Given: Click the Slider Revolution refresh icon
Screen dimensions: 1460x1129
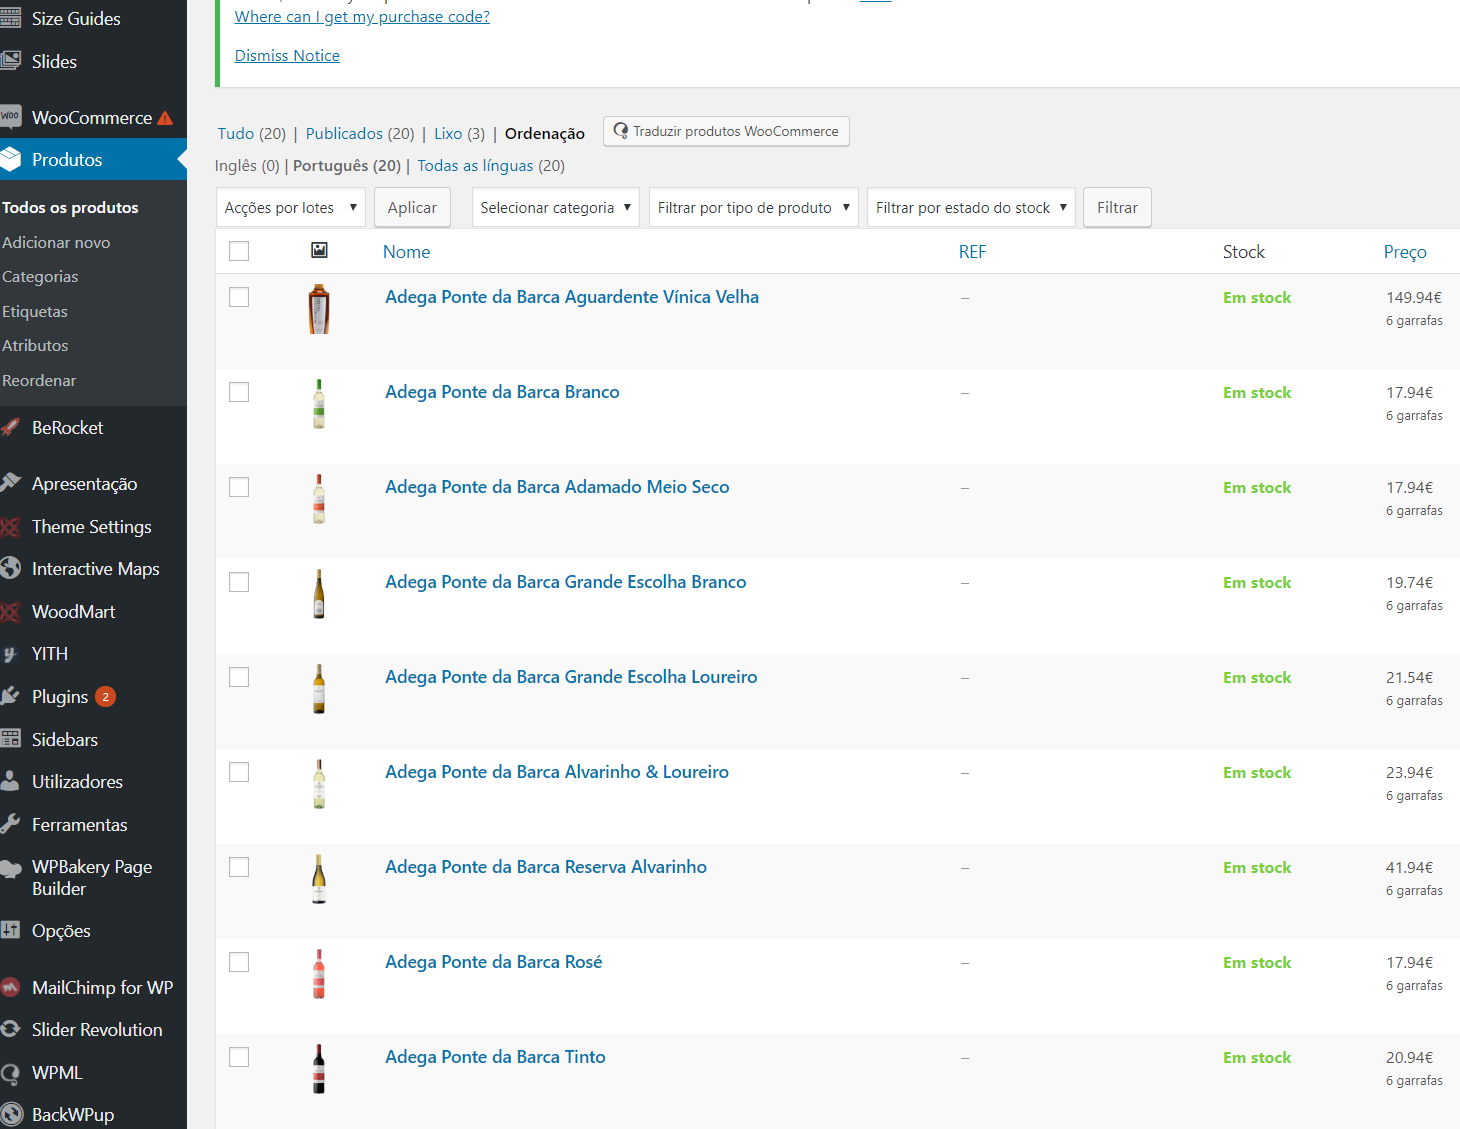Looking at the screenshot, I should tap(11, 1029).
